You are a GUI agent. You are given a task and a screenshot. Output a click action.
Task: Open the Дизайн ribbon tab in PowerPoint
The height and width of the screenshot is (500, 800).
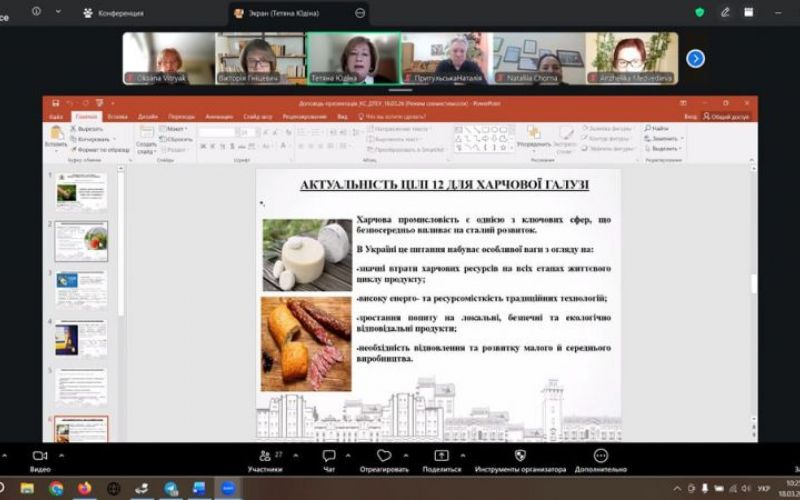(x=148, y=116)
